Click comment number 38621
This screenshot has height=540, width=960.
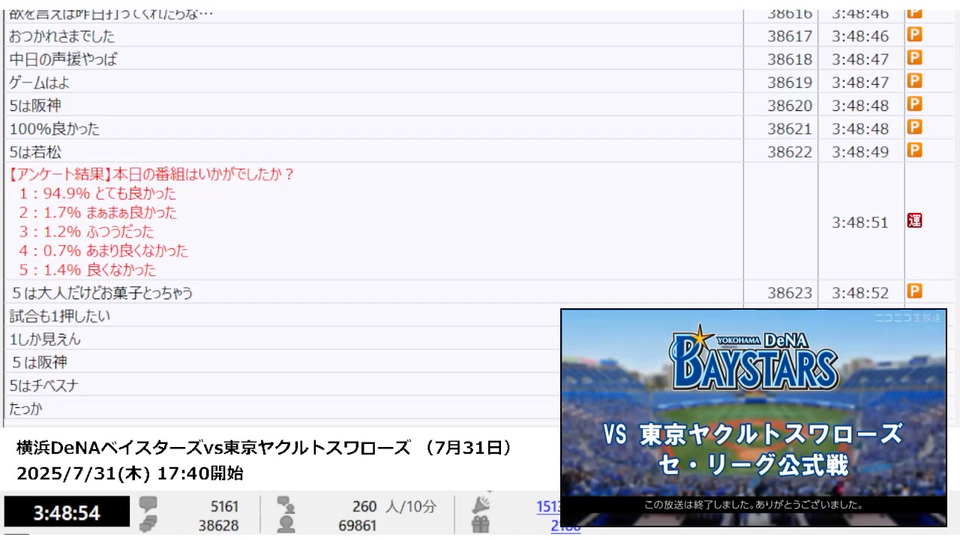[789, 129]
